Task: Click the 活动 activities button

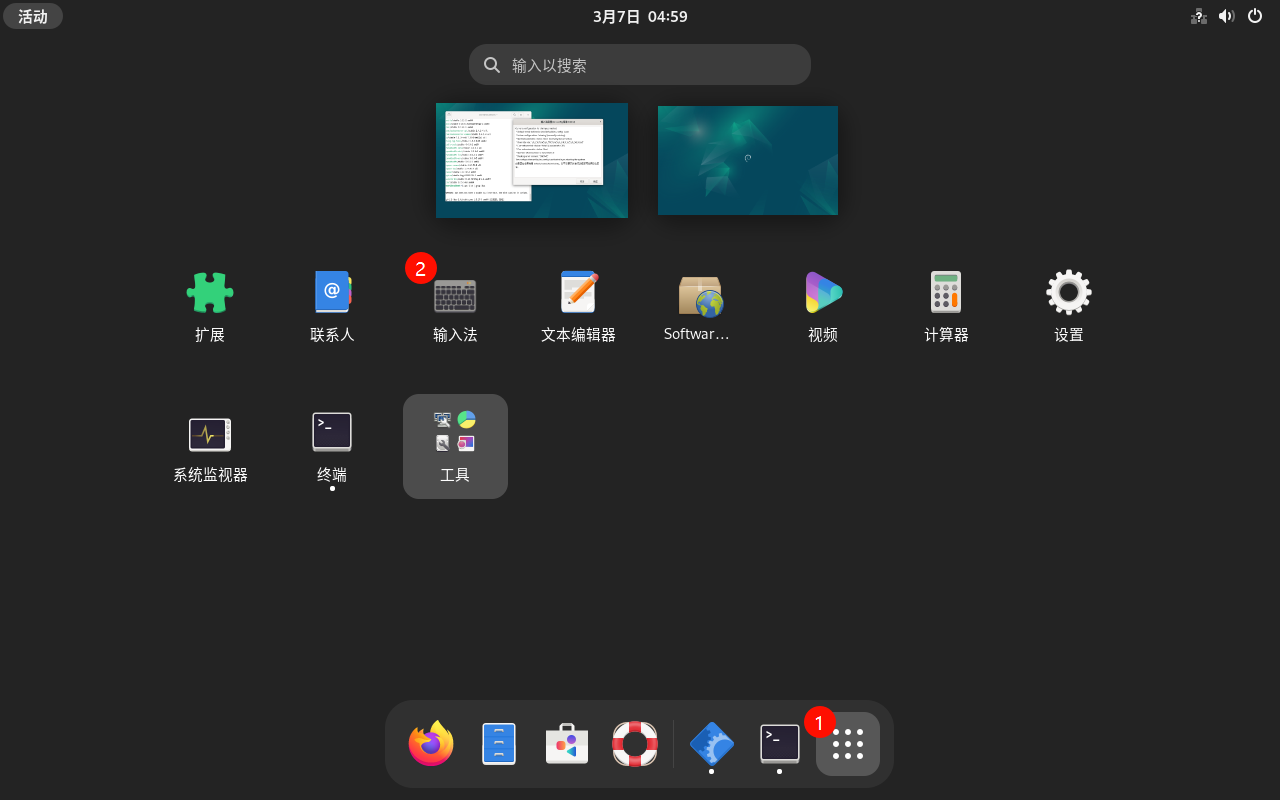Action: (33, 16)
